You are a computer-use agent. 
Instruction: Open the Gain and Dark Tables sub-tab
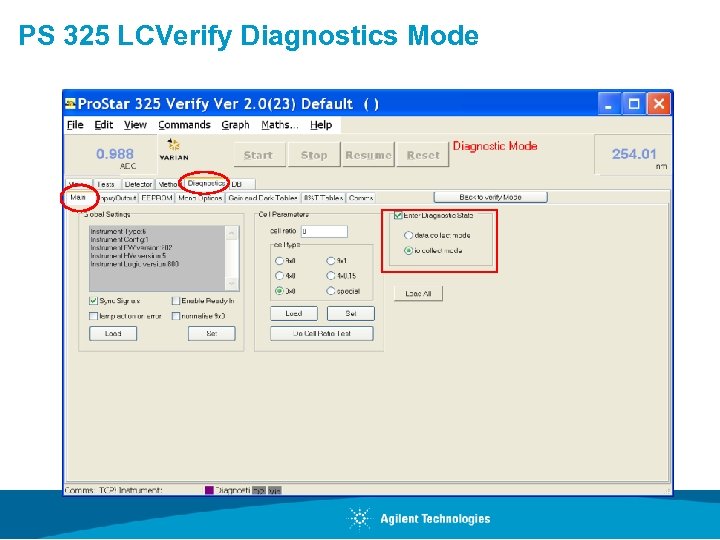point(263,198)
